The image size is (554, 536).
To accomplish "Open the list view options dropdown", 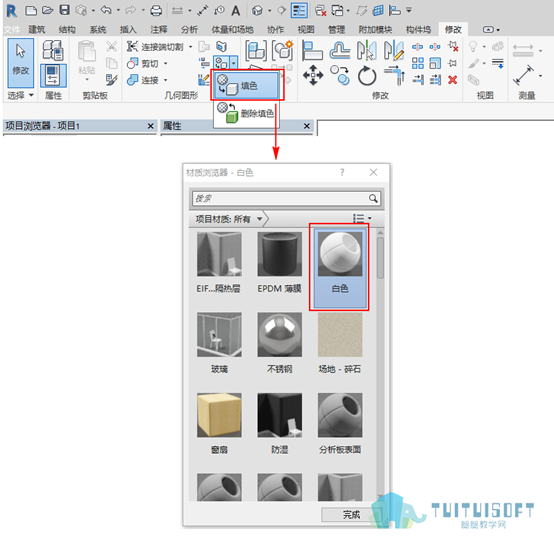I will tap(362, 218).
